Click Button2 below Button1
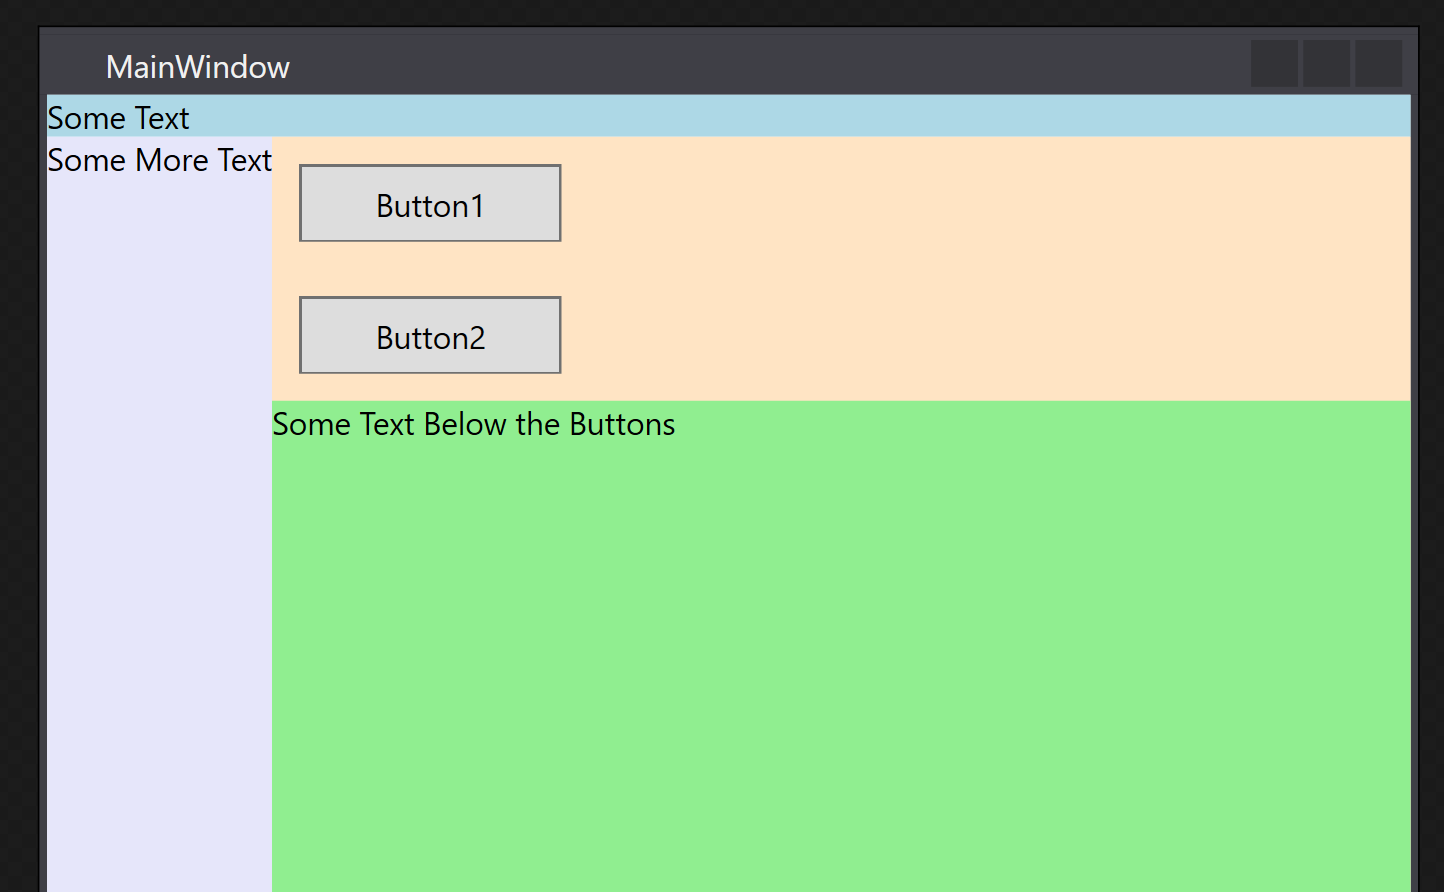 point(430,335)
